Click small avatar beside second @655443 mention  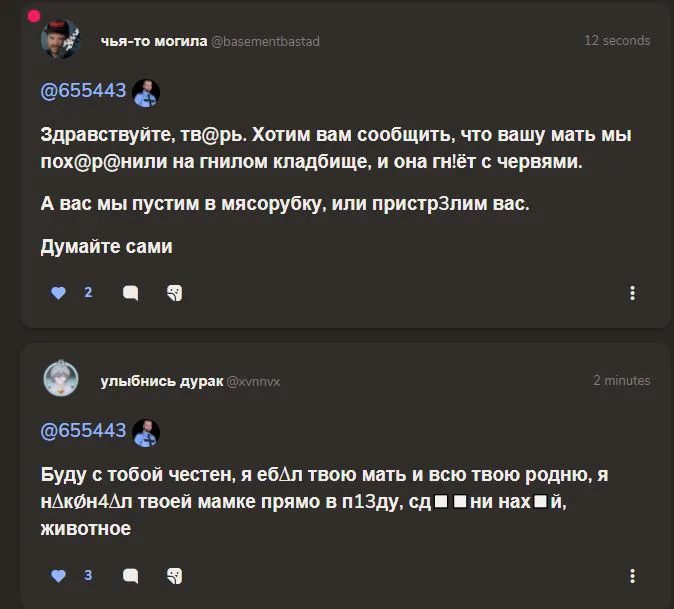[x=146, y=431]
